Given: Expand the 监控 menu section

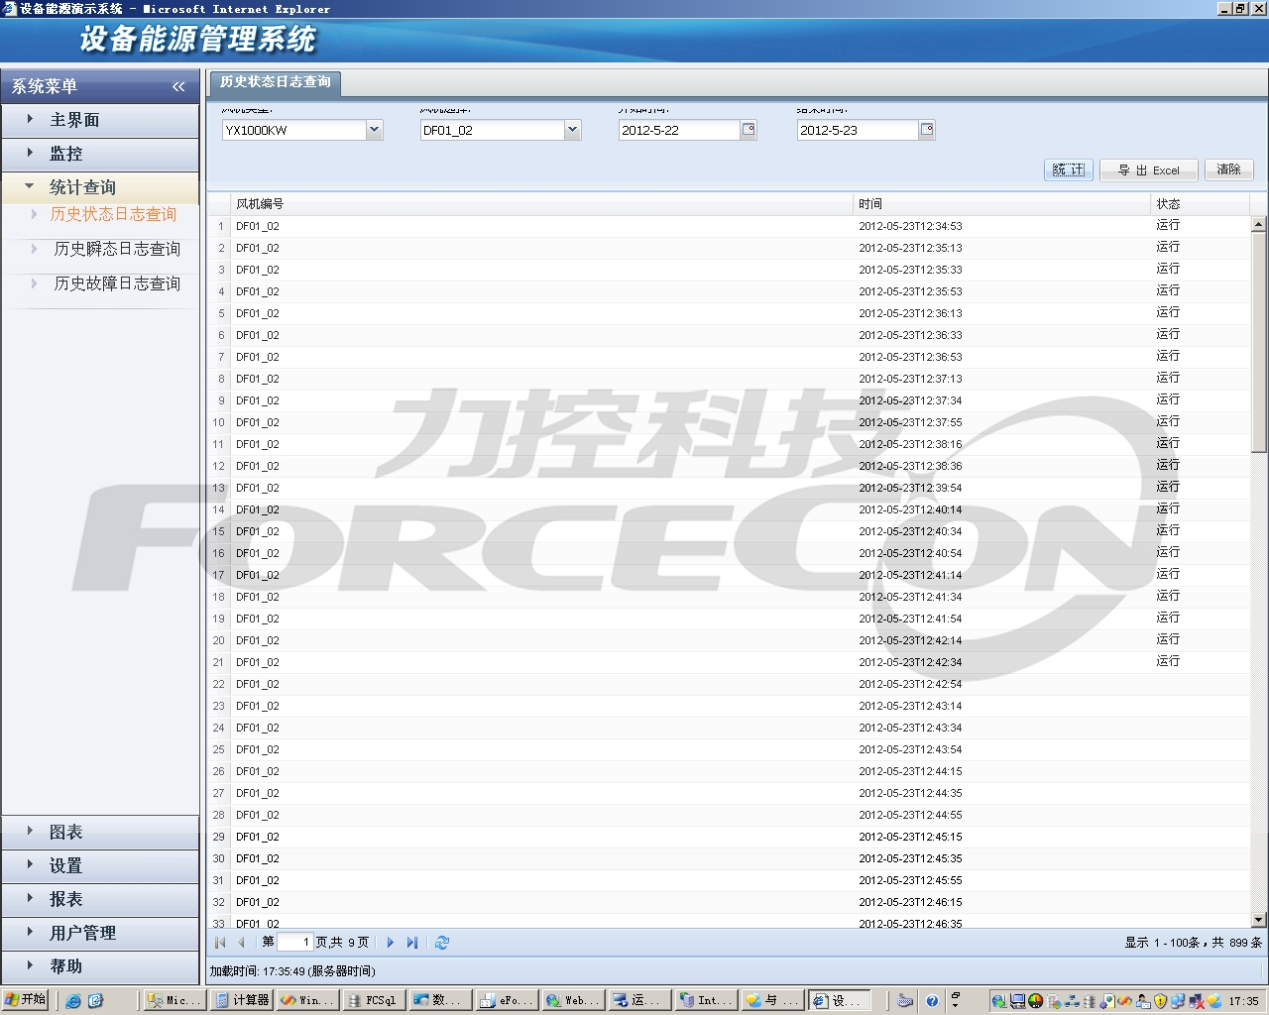Looking at the screenshot, I should point(100,154).
